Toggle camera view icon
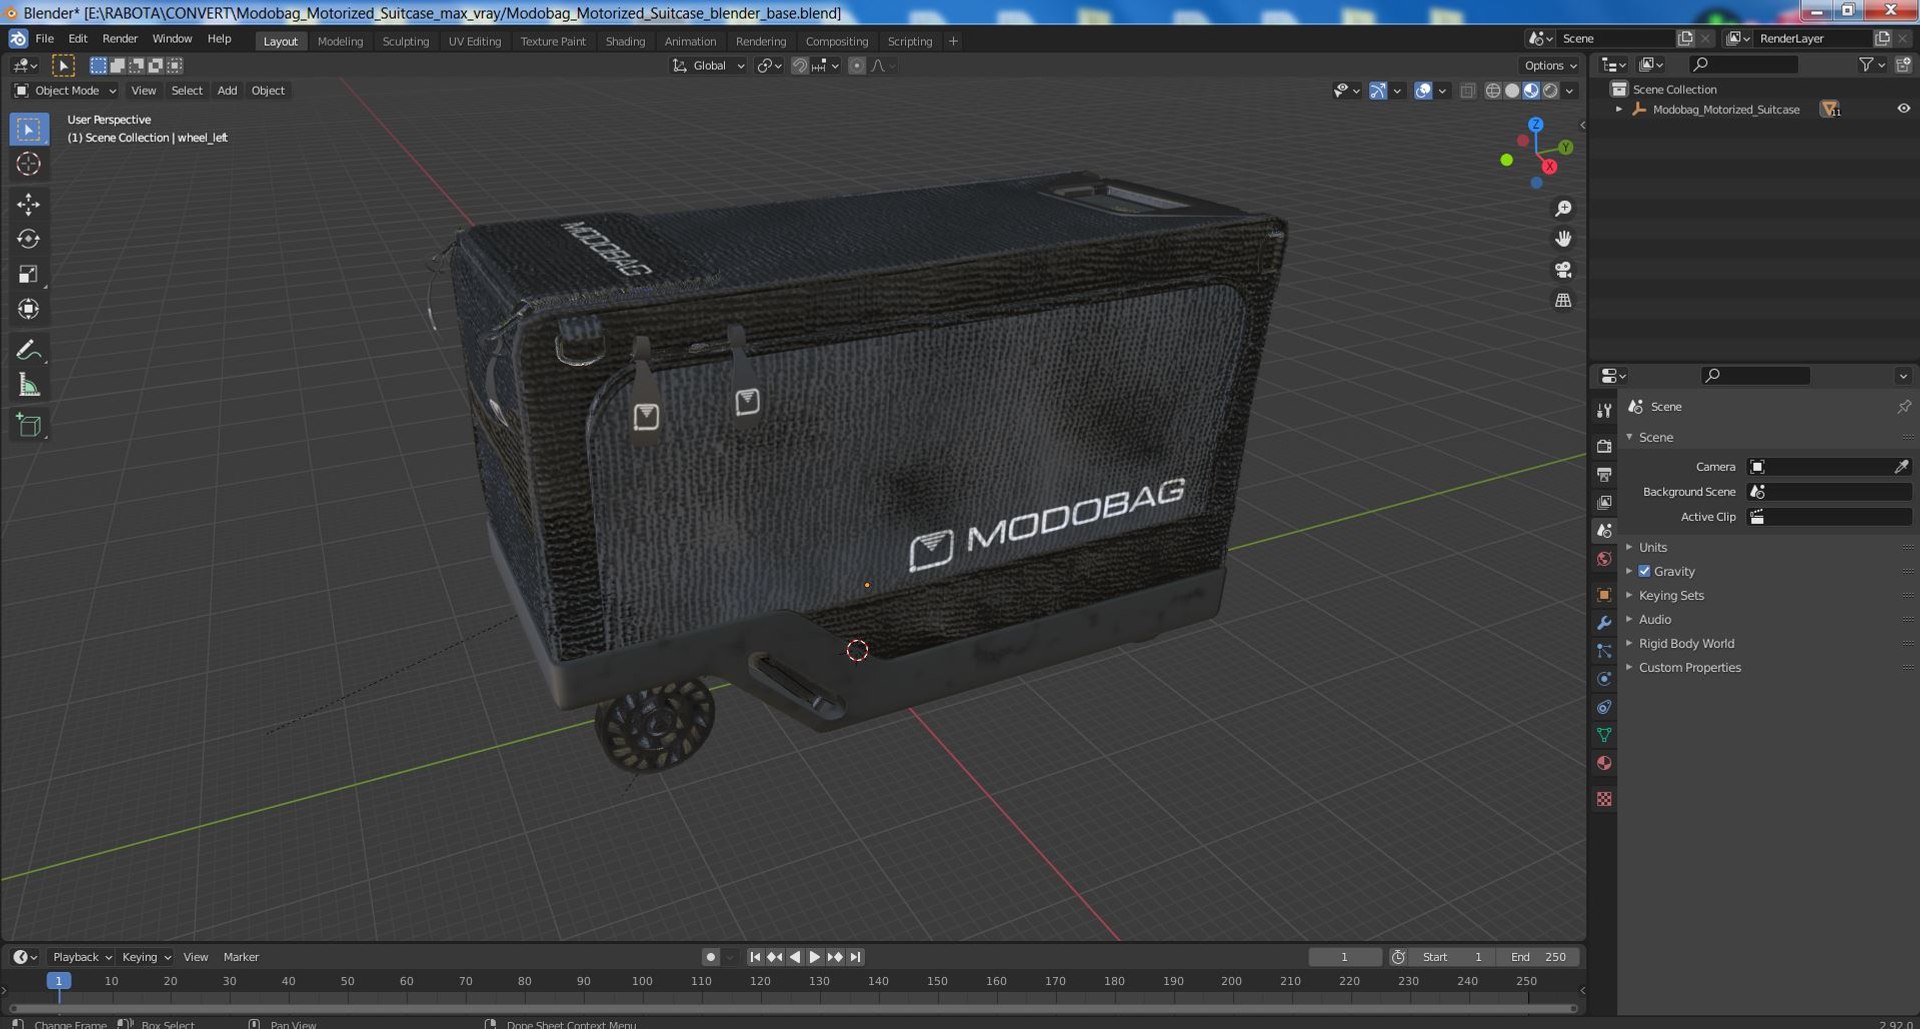Image resolution: width=1920 pixels, height=1029 pixels. pyautogui.click(x=1563, y=270)
